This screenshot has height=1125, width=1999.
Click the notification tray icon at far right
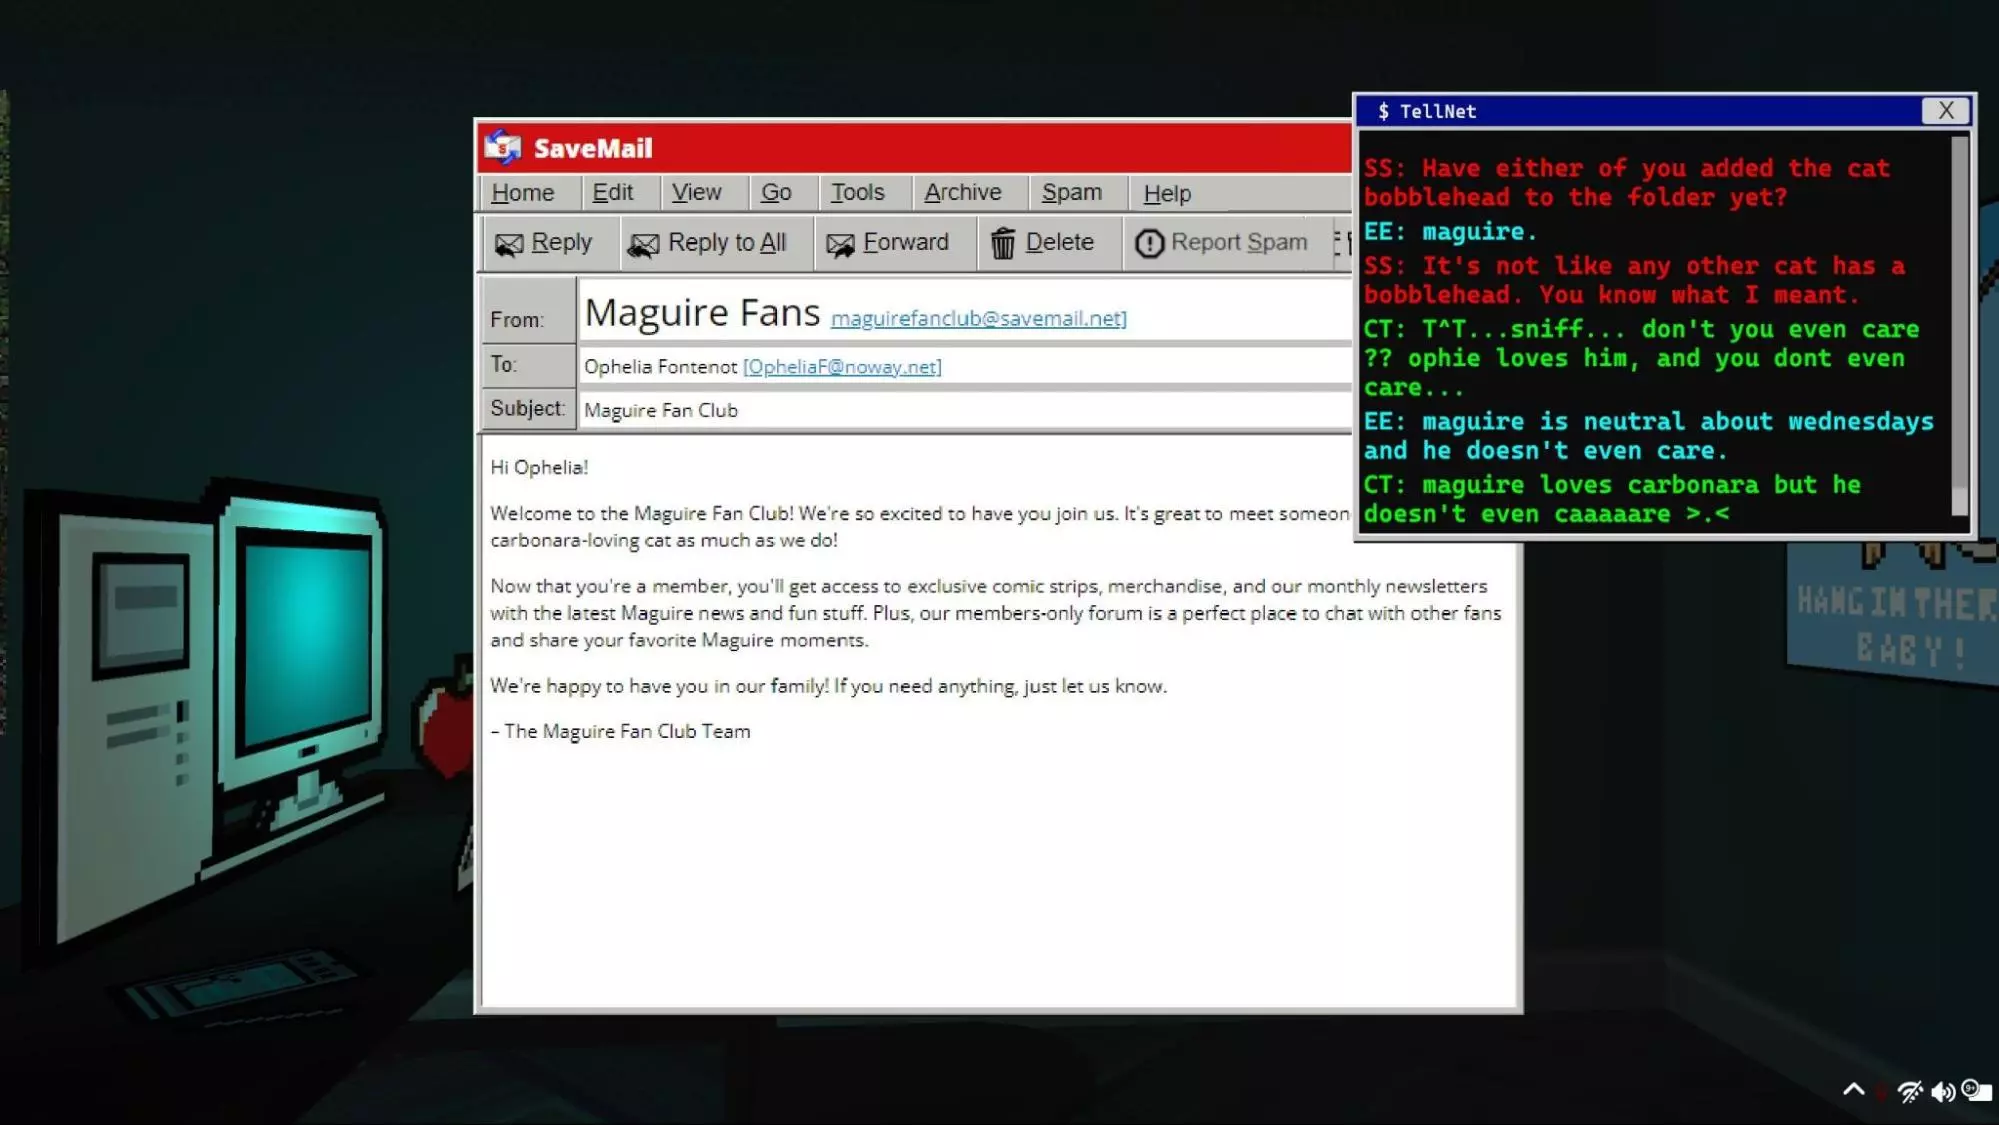coord(1976,1090)
